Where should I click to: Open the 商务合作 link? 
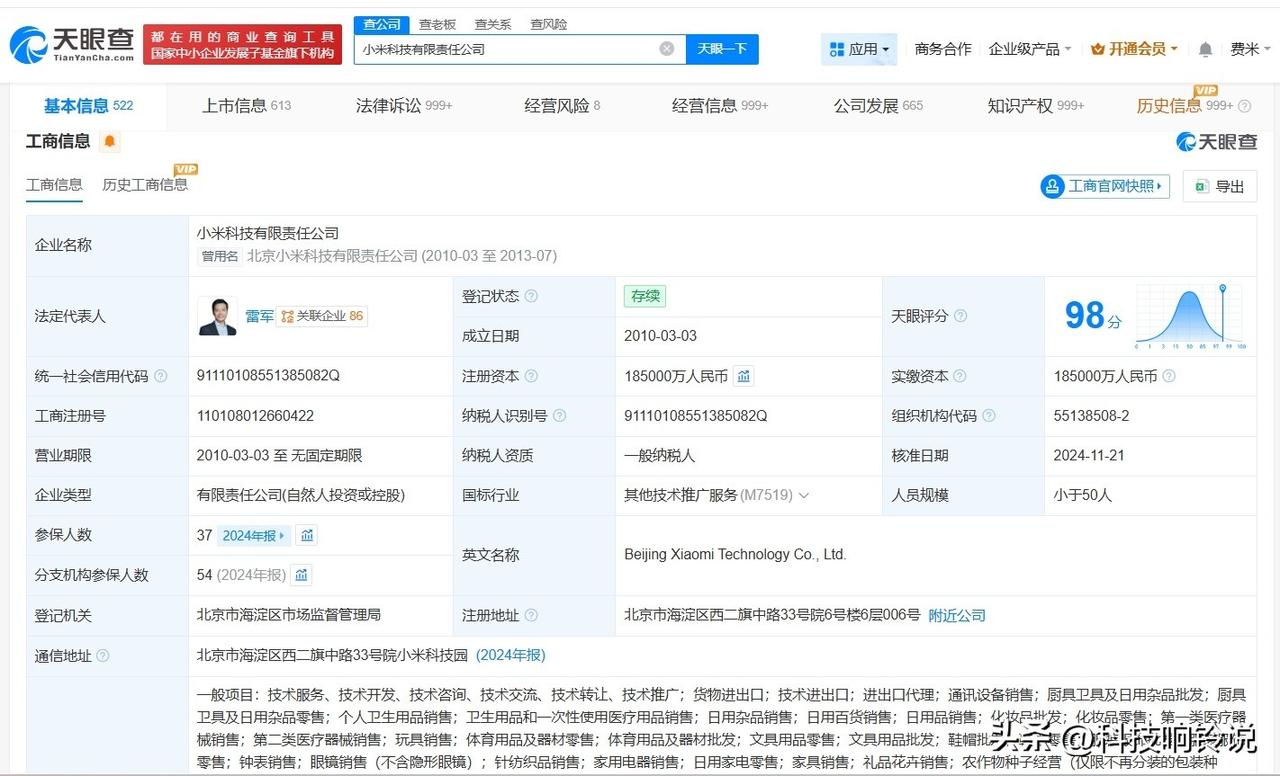point(943,49)
